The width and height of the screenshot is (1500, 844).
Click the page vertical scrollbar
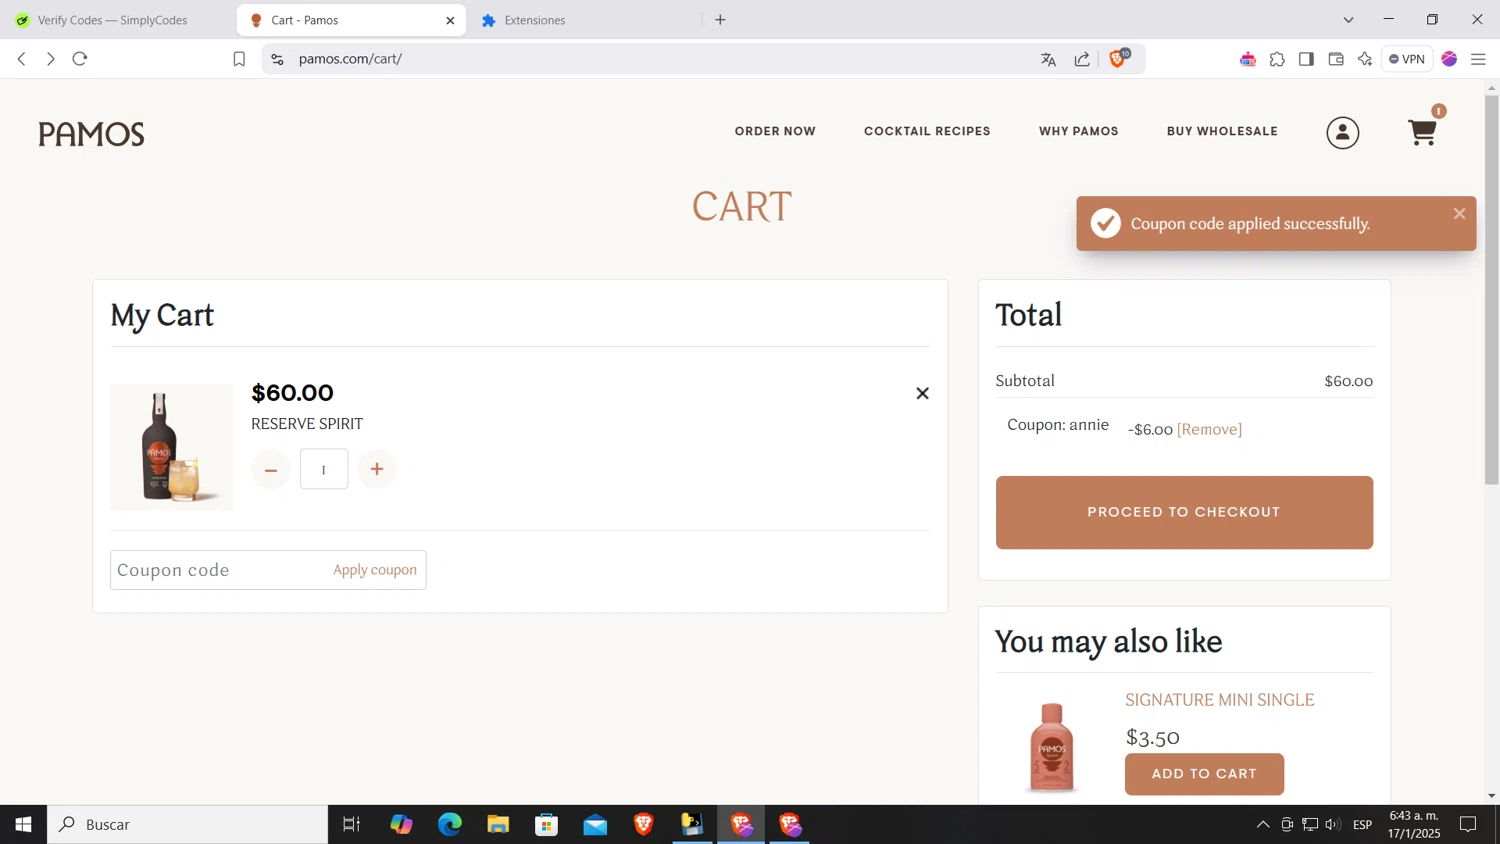pos(1491,290)
